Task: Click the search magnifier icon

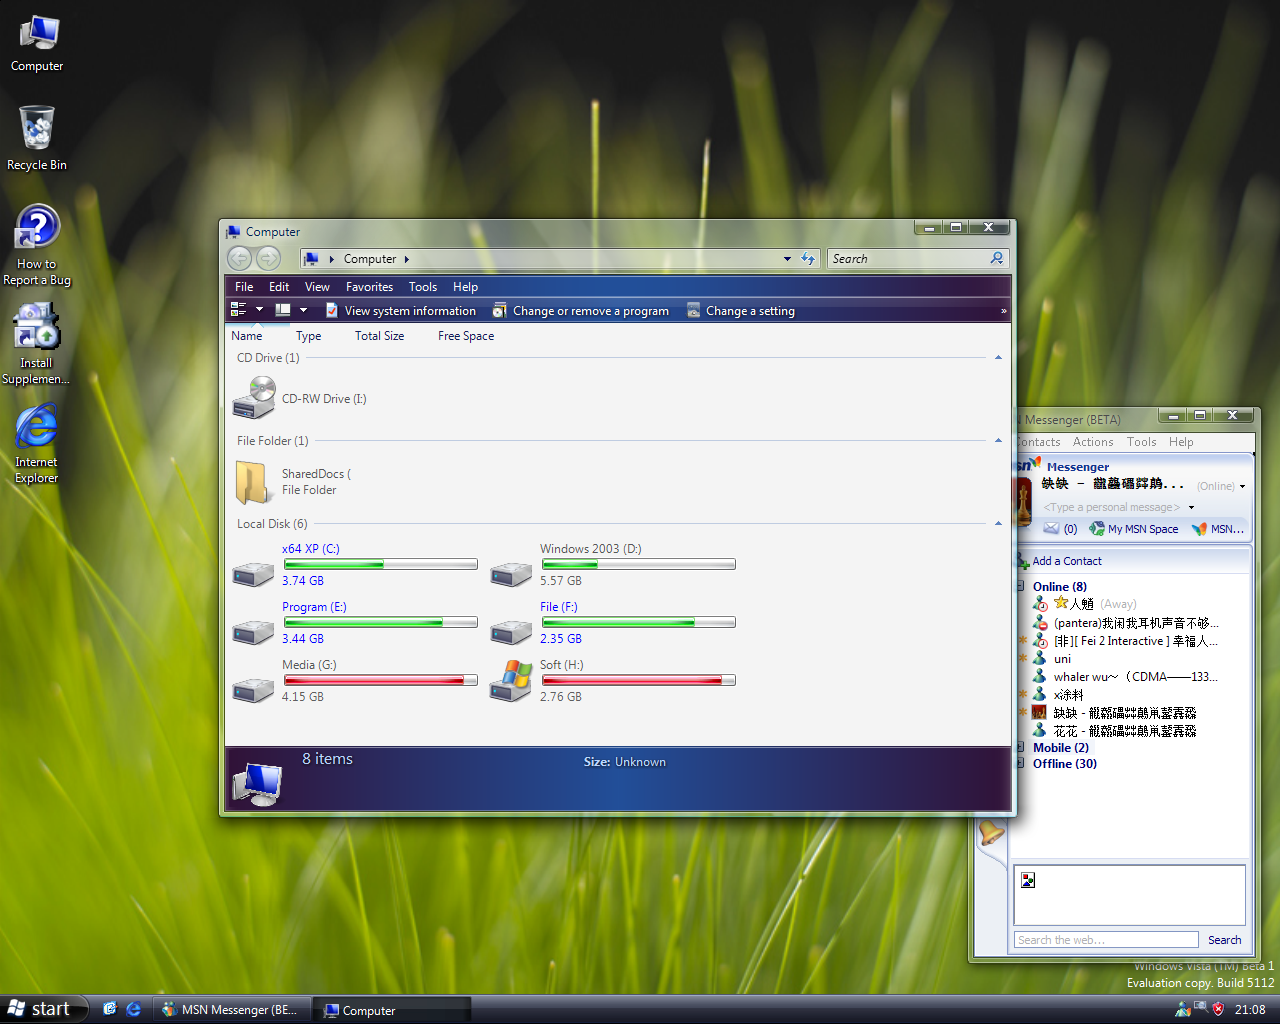Action: click(x=997, y=258)
